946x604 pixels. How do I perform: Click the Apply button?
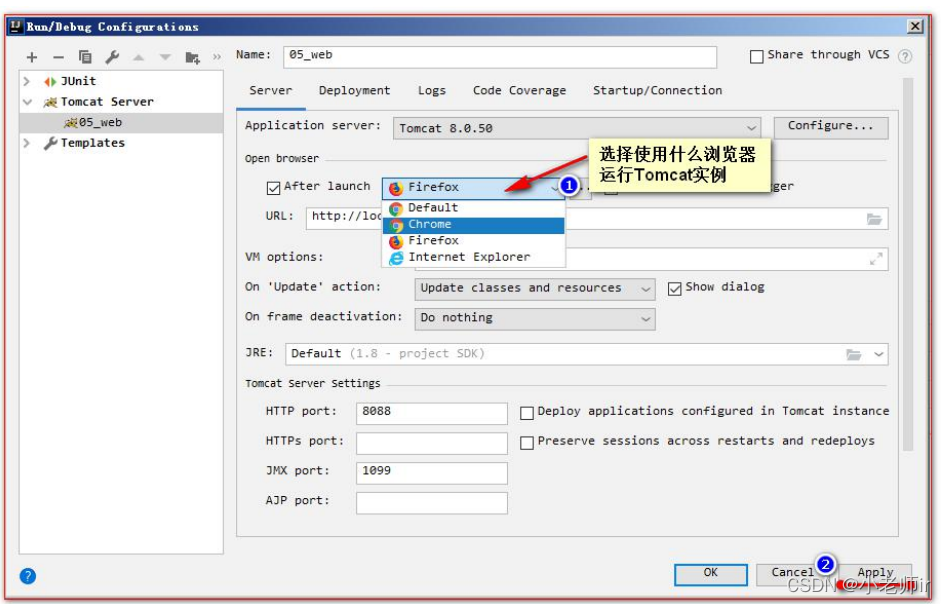(x=875, y=574)
